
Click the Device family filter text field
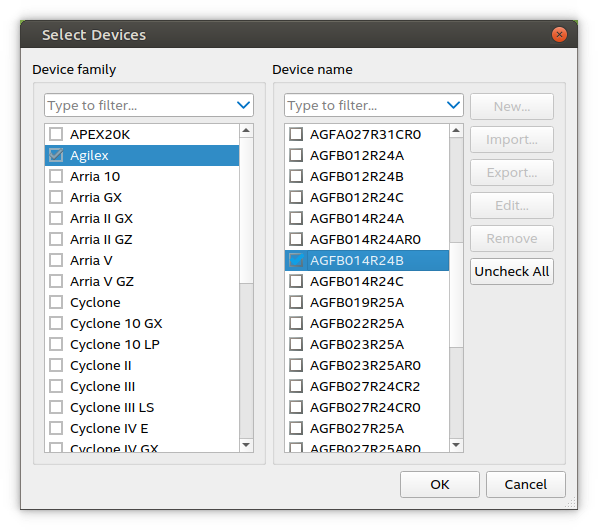139,105
